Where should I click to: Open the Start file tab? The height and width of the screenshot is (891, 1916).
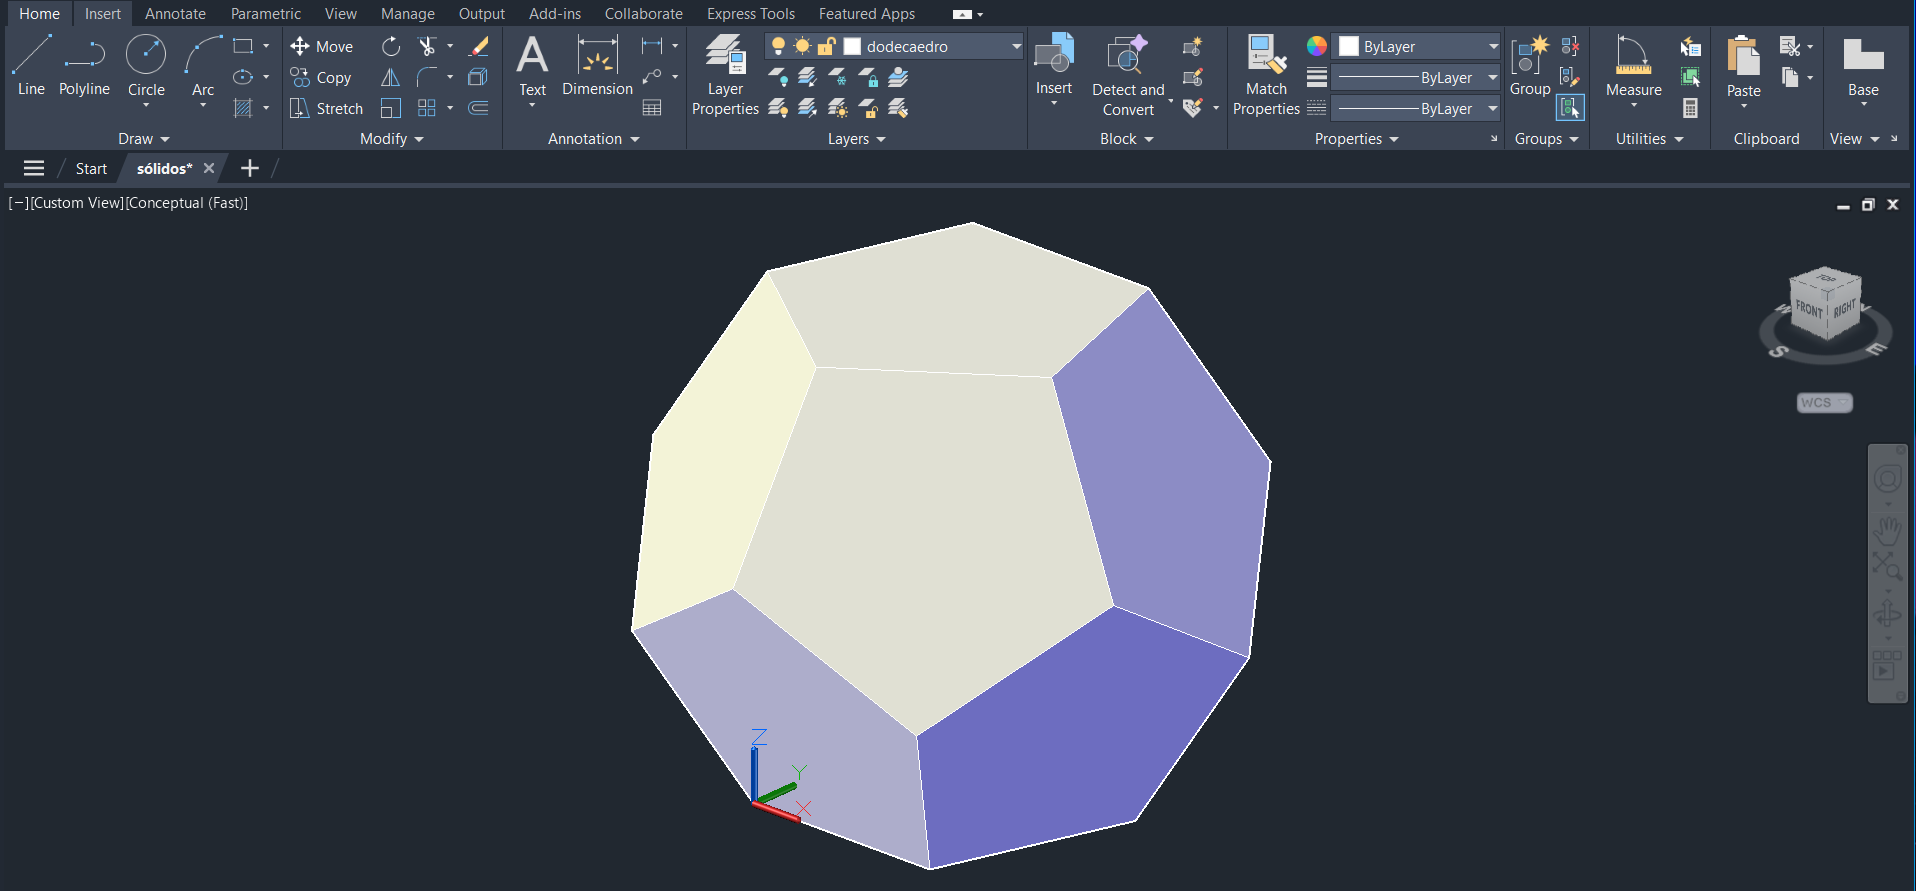tap(91, 169)
